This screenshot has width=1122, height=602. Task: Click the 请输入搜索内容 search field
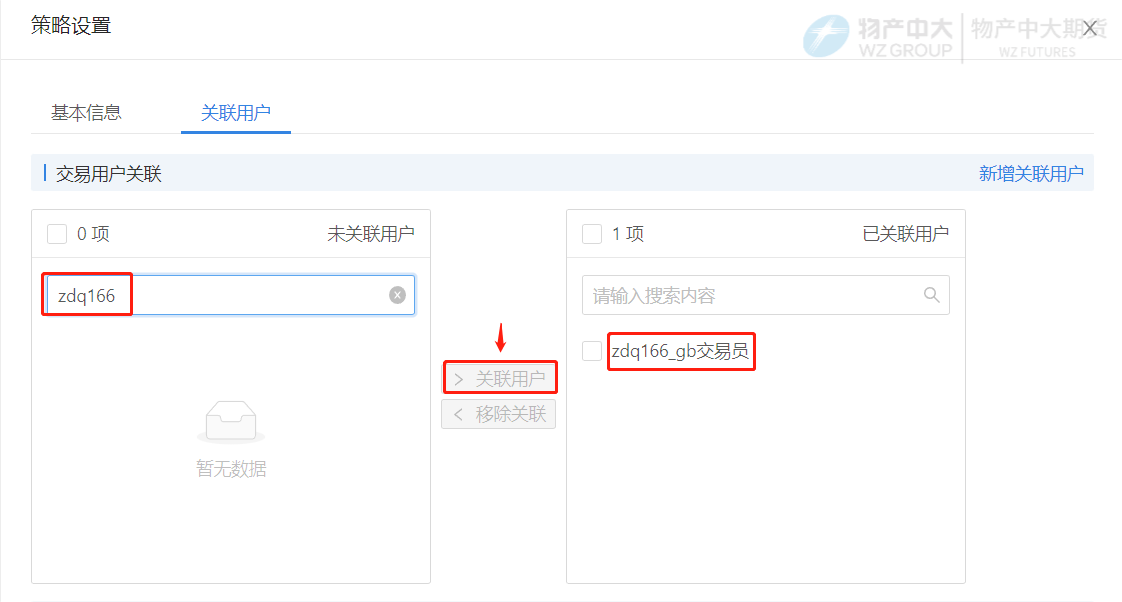tap(755, 296)
